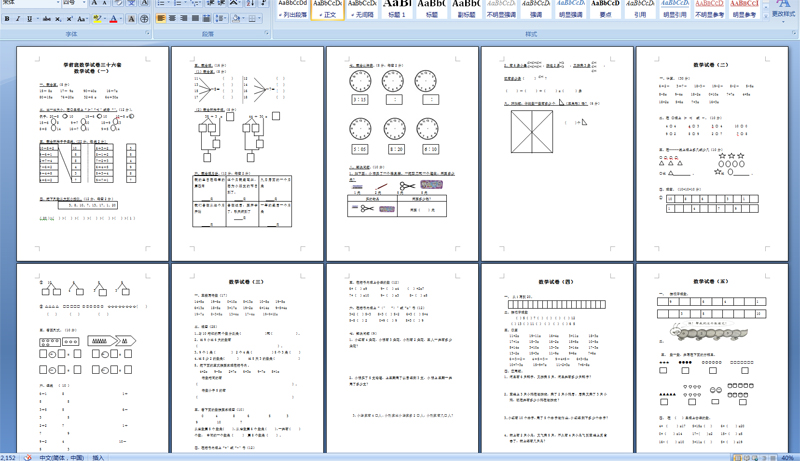800x461 pixels.
Task: Toggle Bold formatting
Action: click(x=7, y=19)
